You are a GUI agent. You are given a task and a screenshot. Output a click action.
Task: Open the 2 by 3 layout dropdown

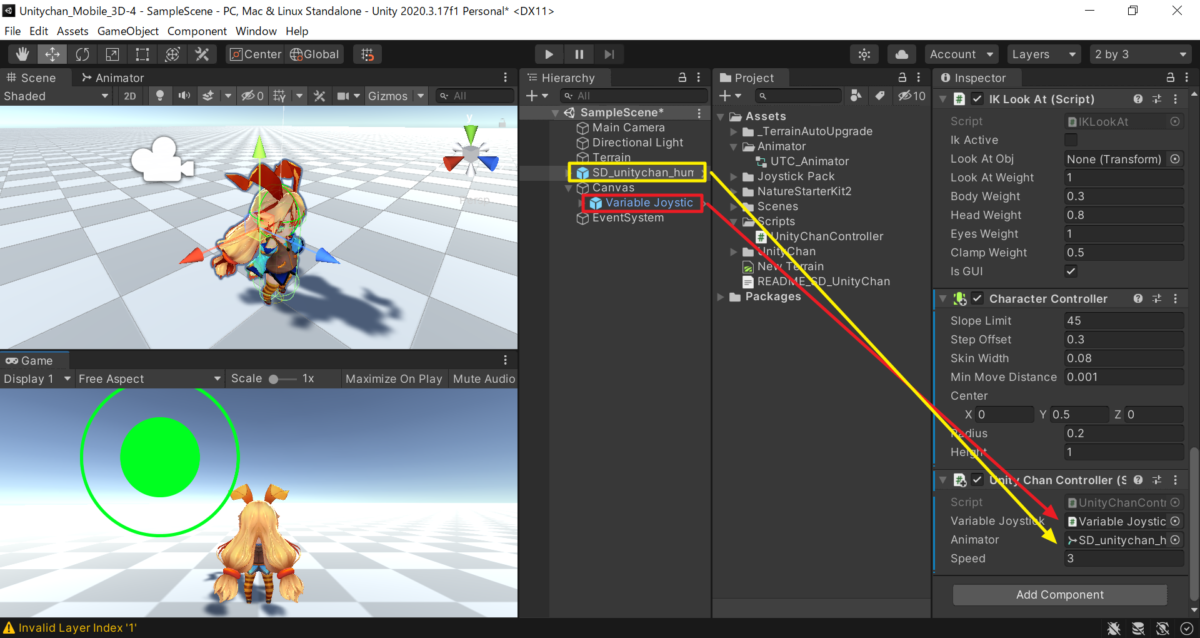pos(1140,54)
